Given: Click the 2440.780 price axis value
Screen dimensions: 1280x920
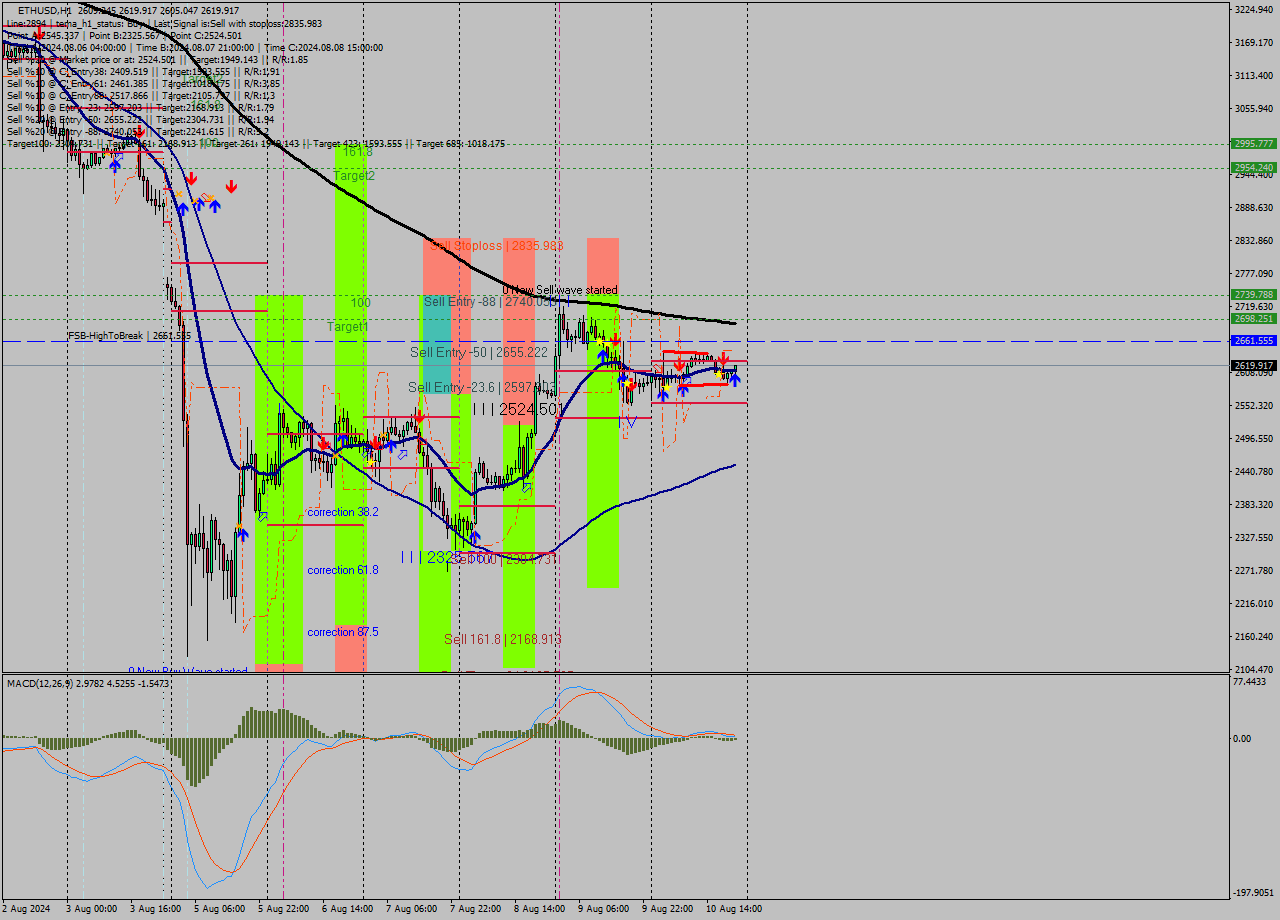Looking at the screenshot, I should click(x=1254, y=471).
